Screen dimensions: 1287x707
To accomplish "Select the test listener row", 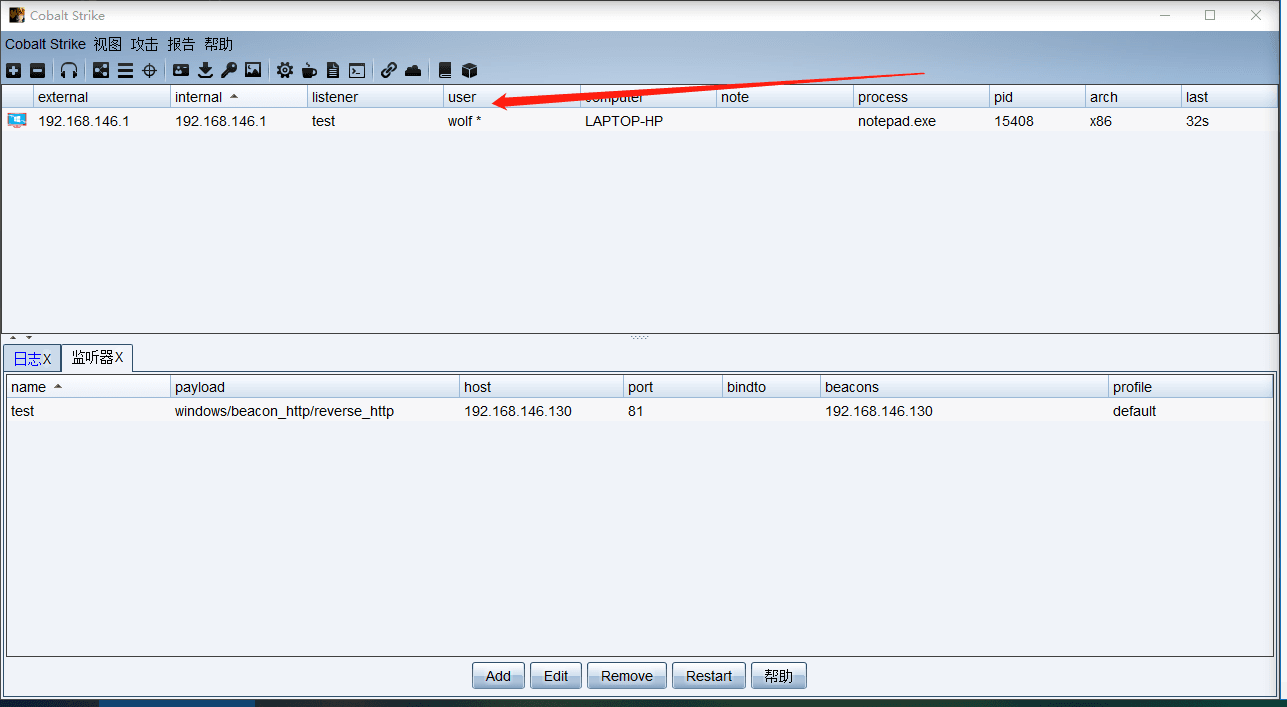I will click(640, 411).
